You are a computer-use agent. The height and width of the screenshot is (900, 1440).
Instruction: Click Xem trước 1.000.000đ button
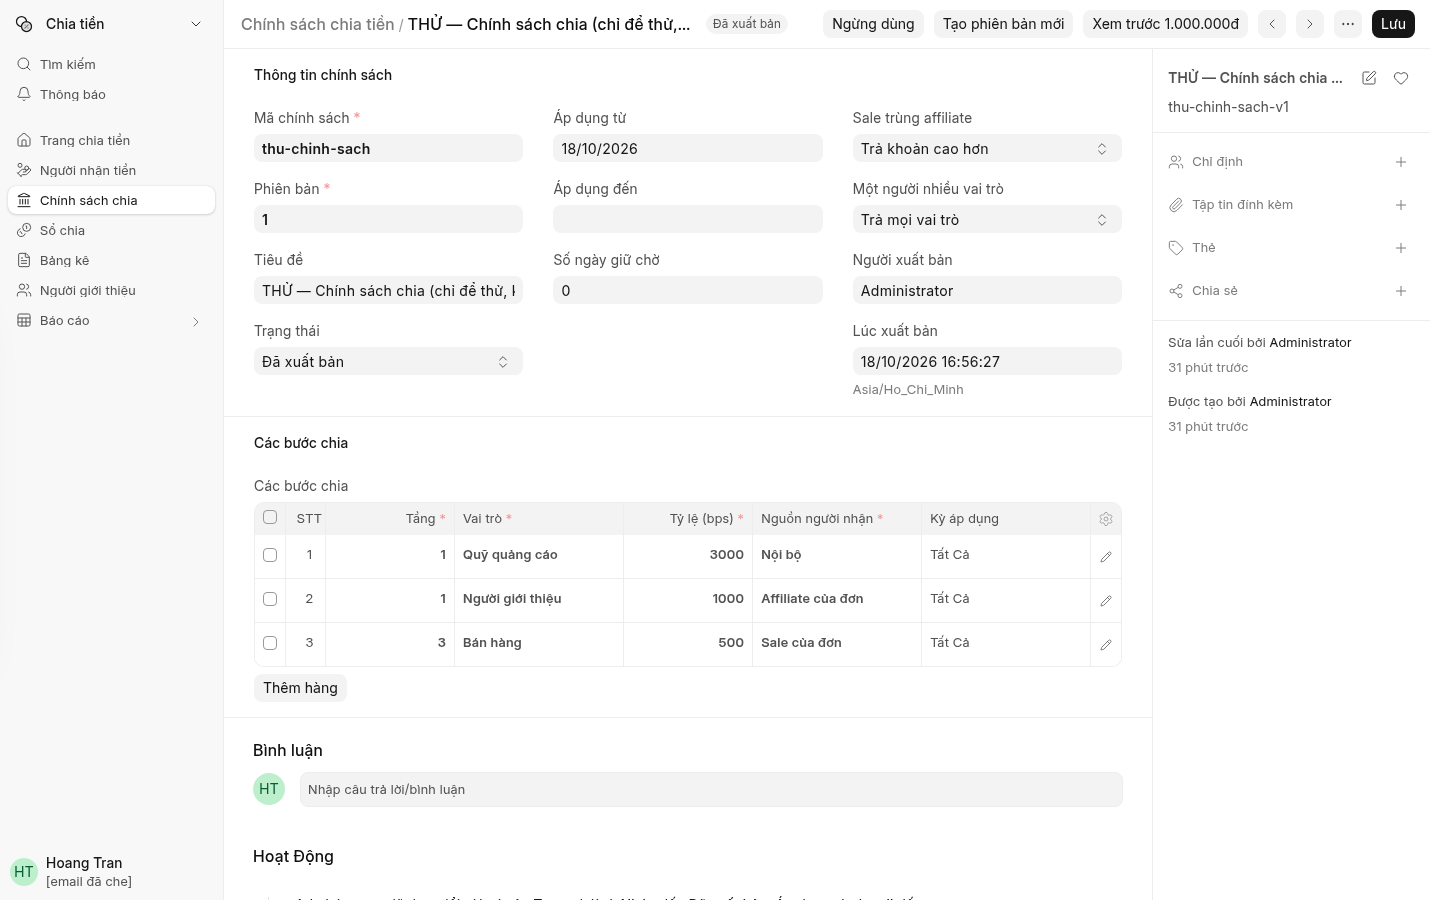click(x=1165, y=24)
